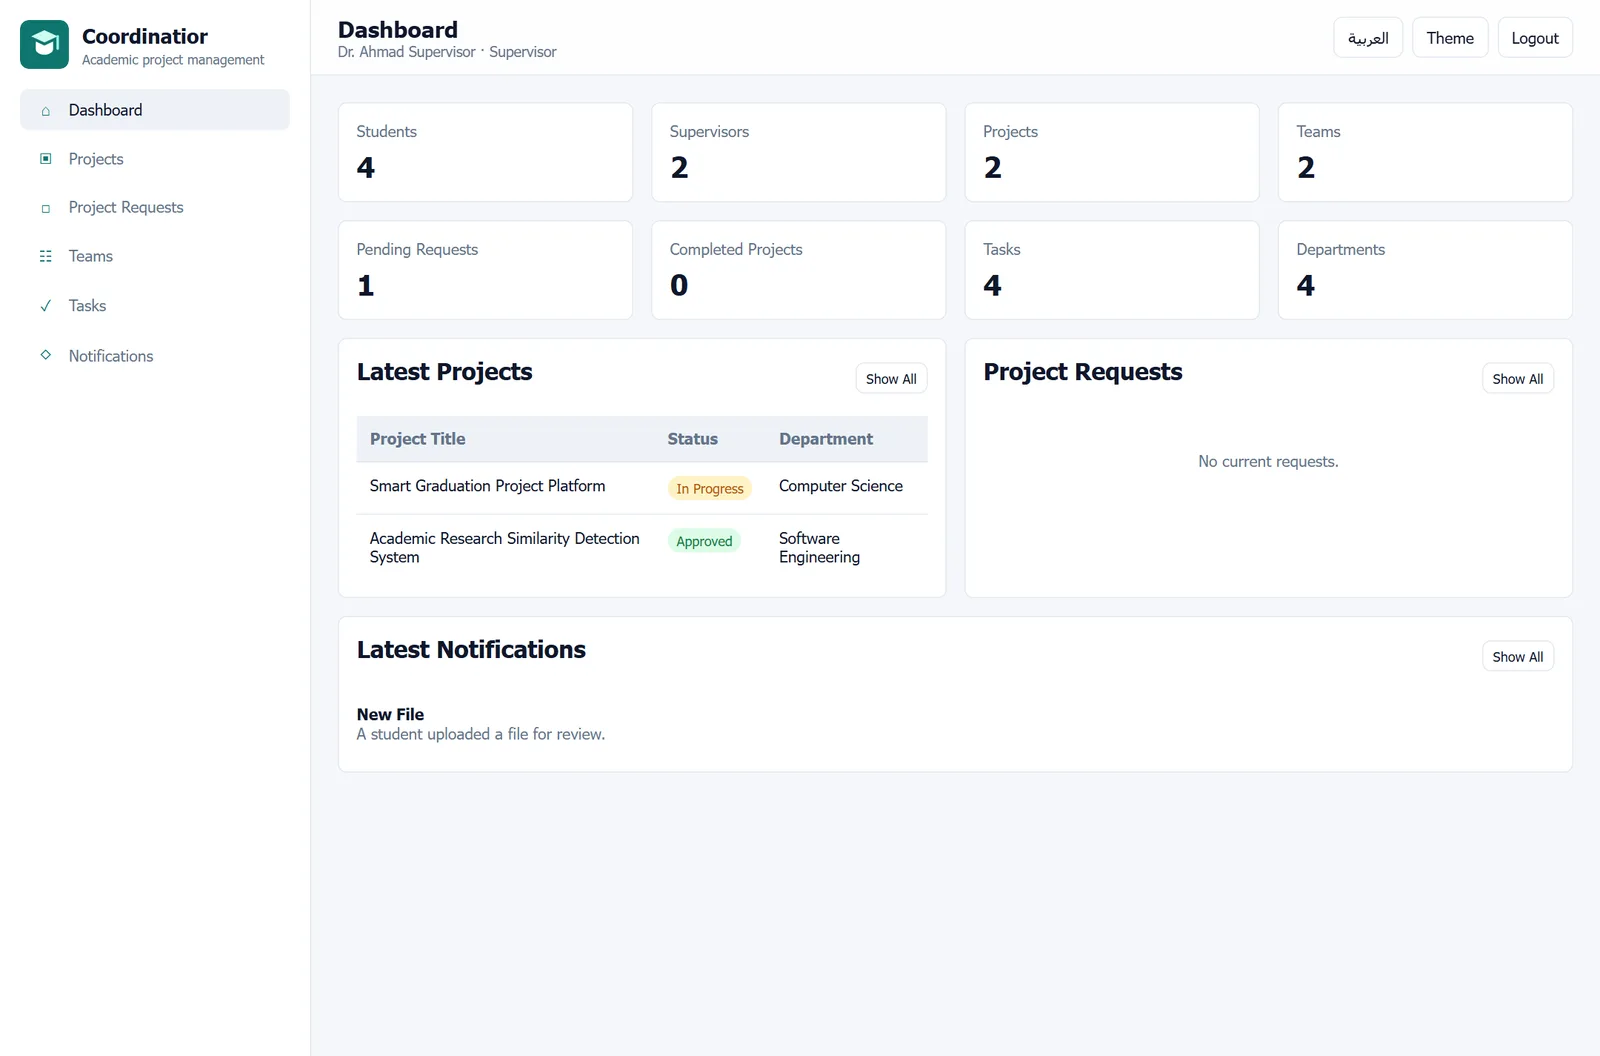Navigate to Teams in the sidebar
Viewport: 1600px width, 1056px height.
(155, 257)
